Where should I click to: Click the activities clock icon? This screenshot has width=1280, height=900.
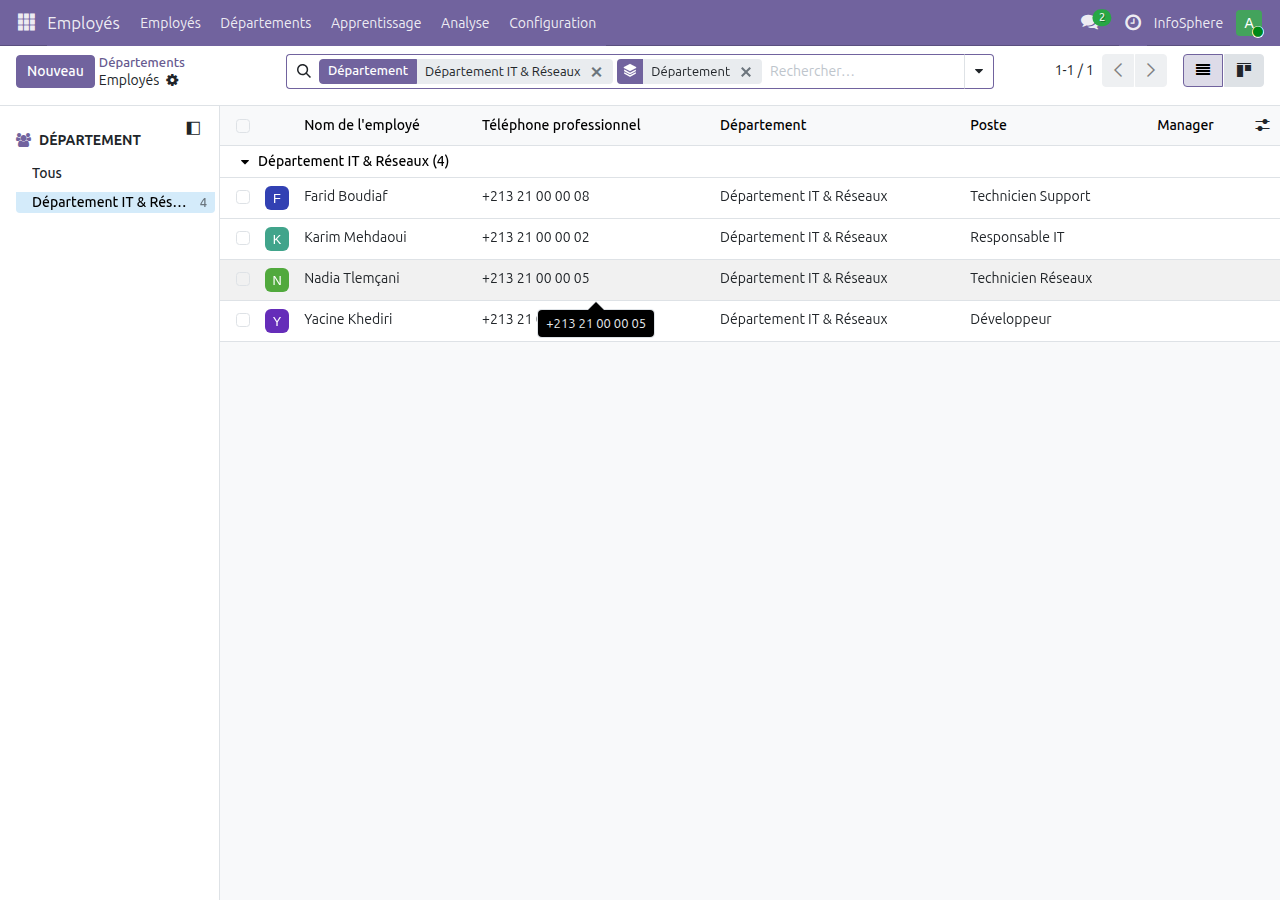(x=1132, y=22)
